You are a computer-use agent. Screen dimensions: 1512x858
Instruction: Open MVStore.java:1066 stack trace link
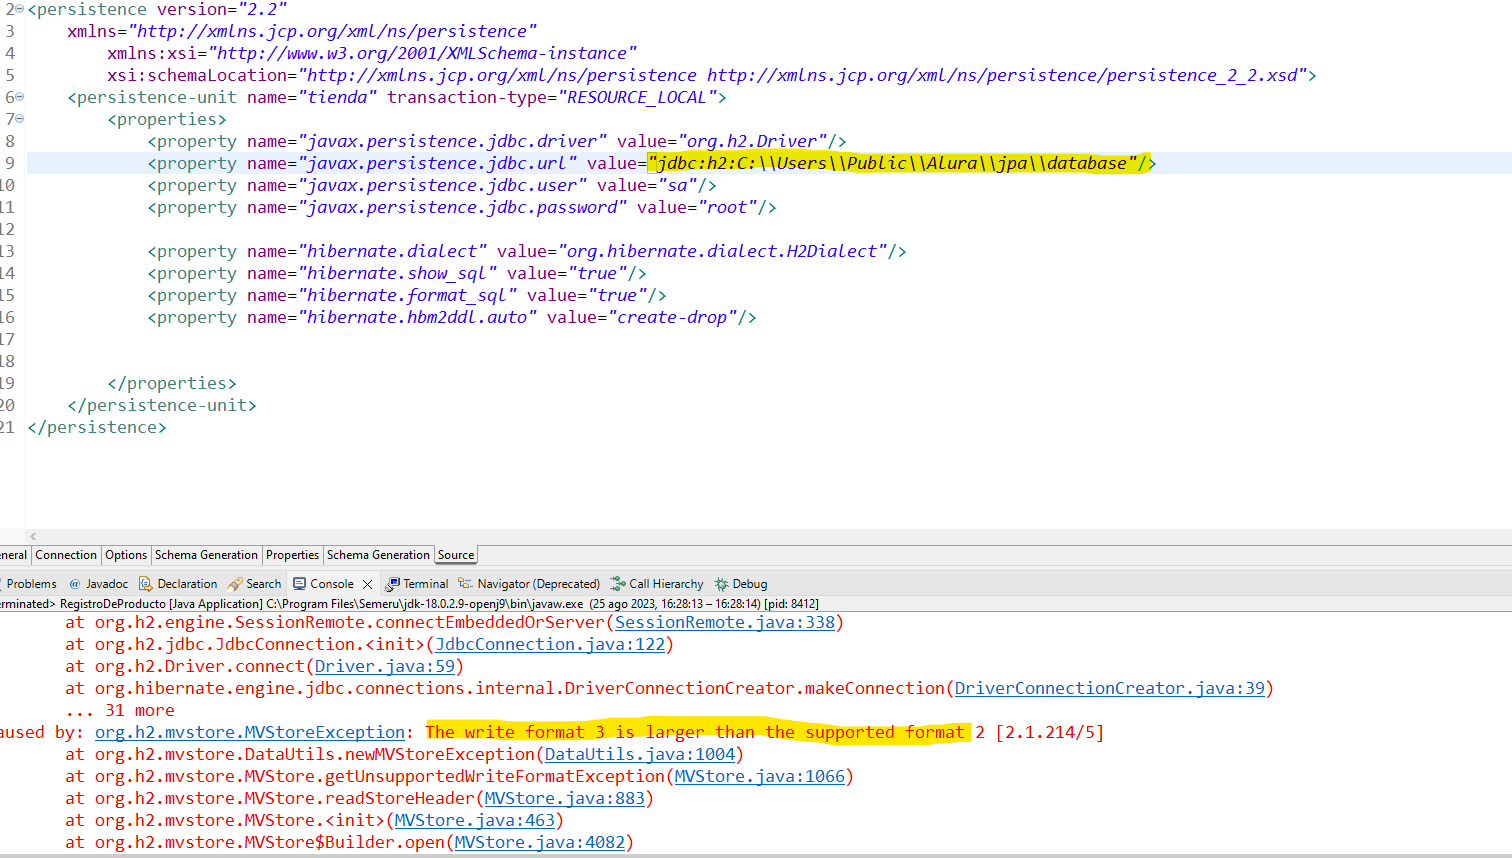click(x=760, y=776)
